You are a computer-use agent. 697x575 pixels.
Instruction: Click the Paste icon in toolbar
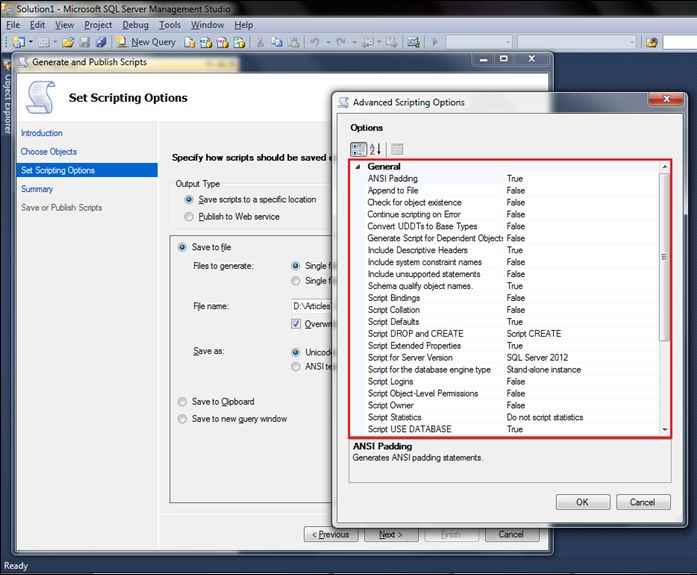[x=294, y=43]
